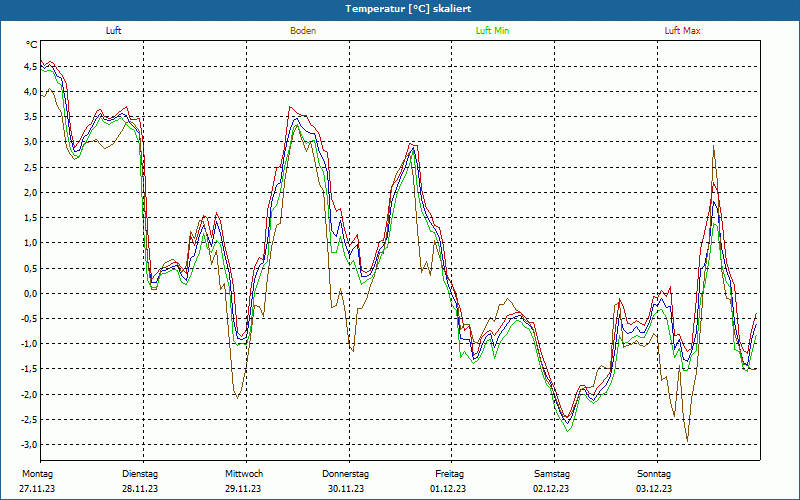Click the 3,0 y-axis value

(31, 142)
